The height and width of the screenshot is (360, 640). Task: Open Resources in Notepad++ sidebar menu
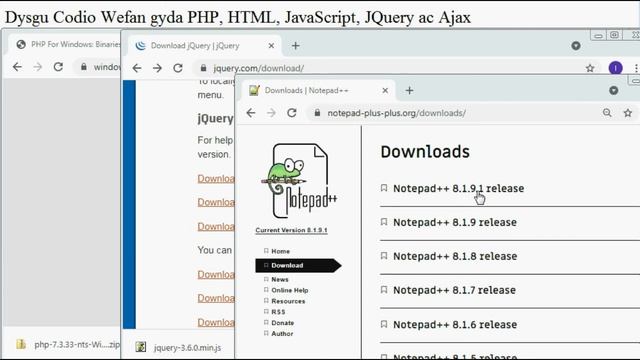[x=288, y=301]
